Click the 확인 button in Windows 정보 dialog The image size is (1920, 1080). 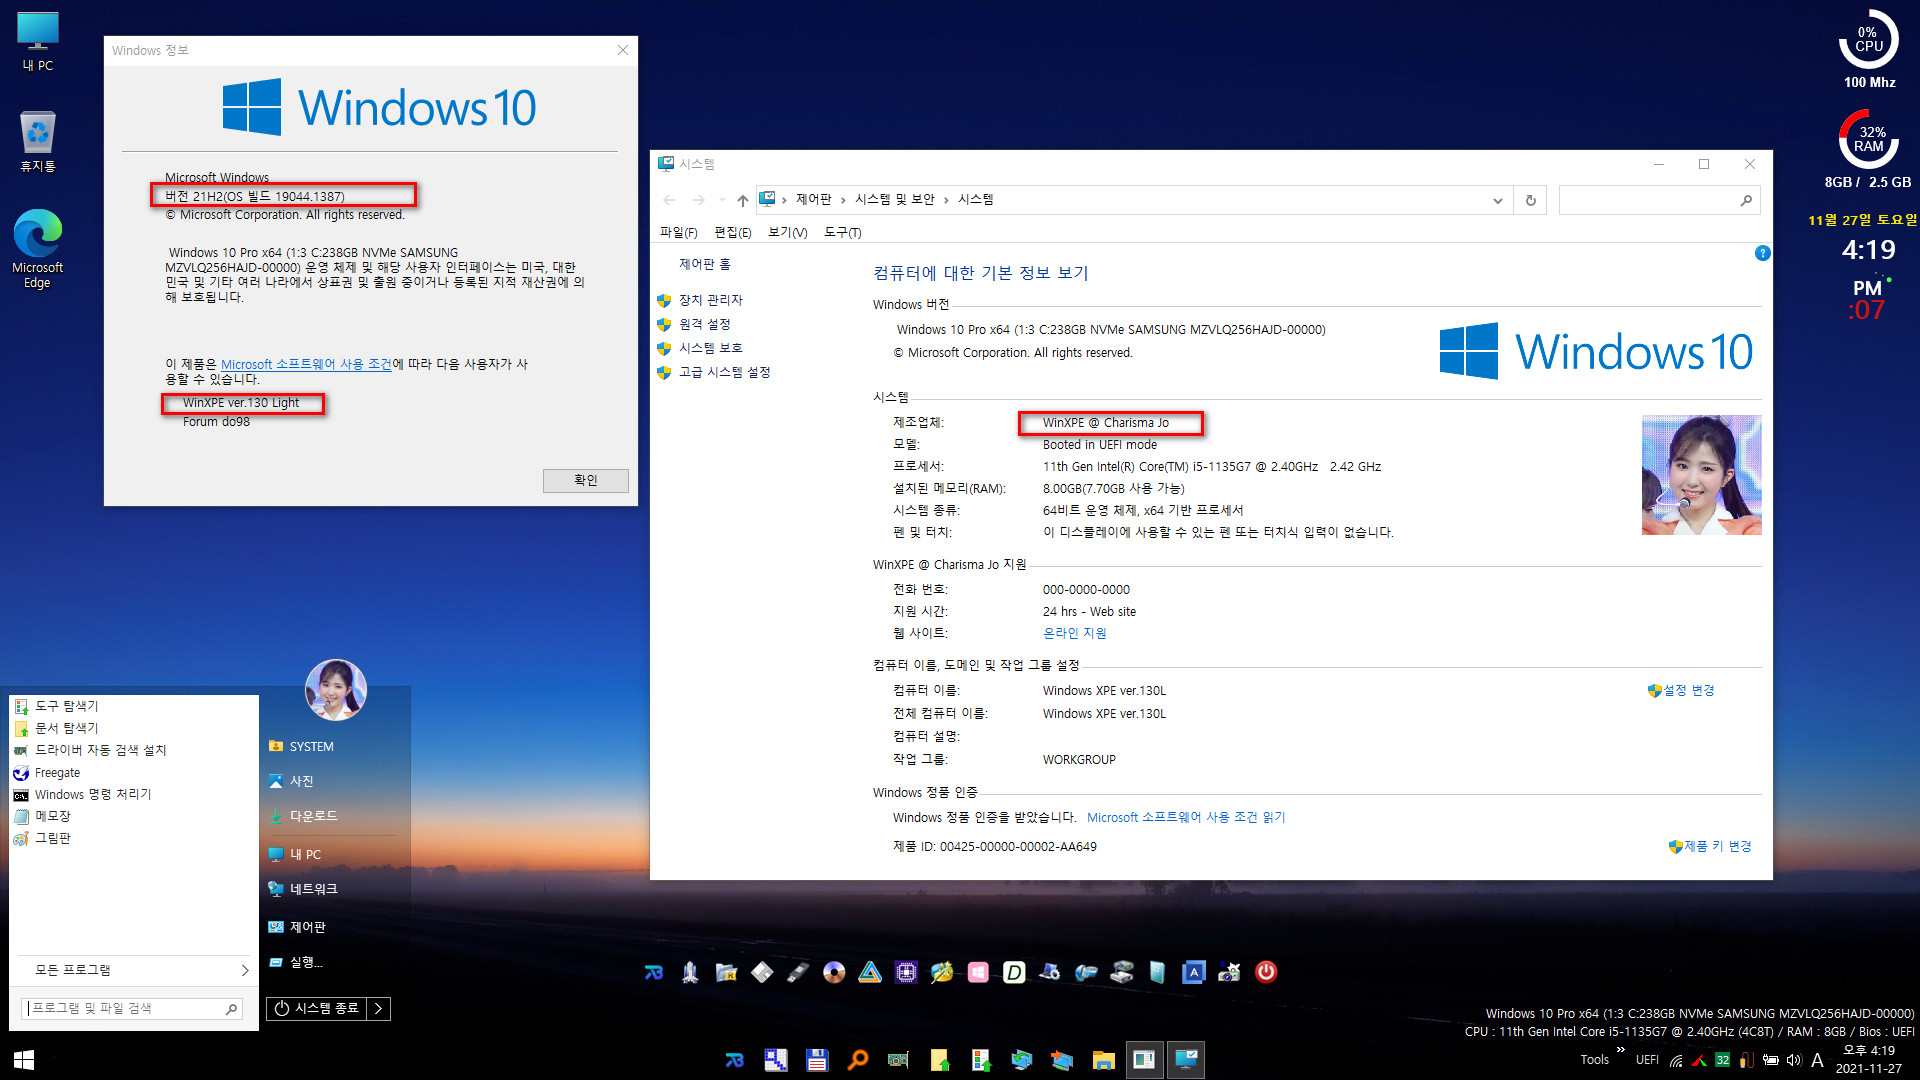[585, 480]
